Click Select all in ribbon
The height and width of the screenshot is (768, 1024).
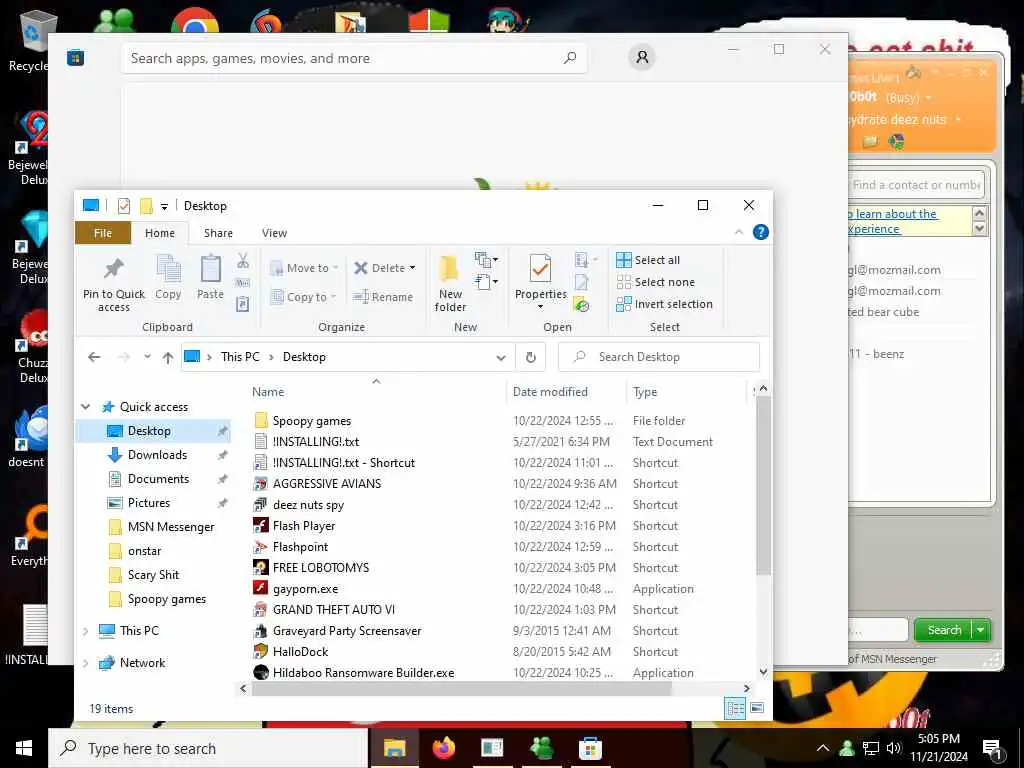tap(648, 260)
